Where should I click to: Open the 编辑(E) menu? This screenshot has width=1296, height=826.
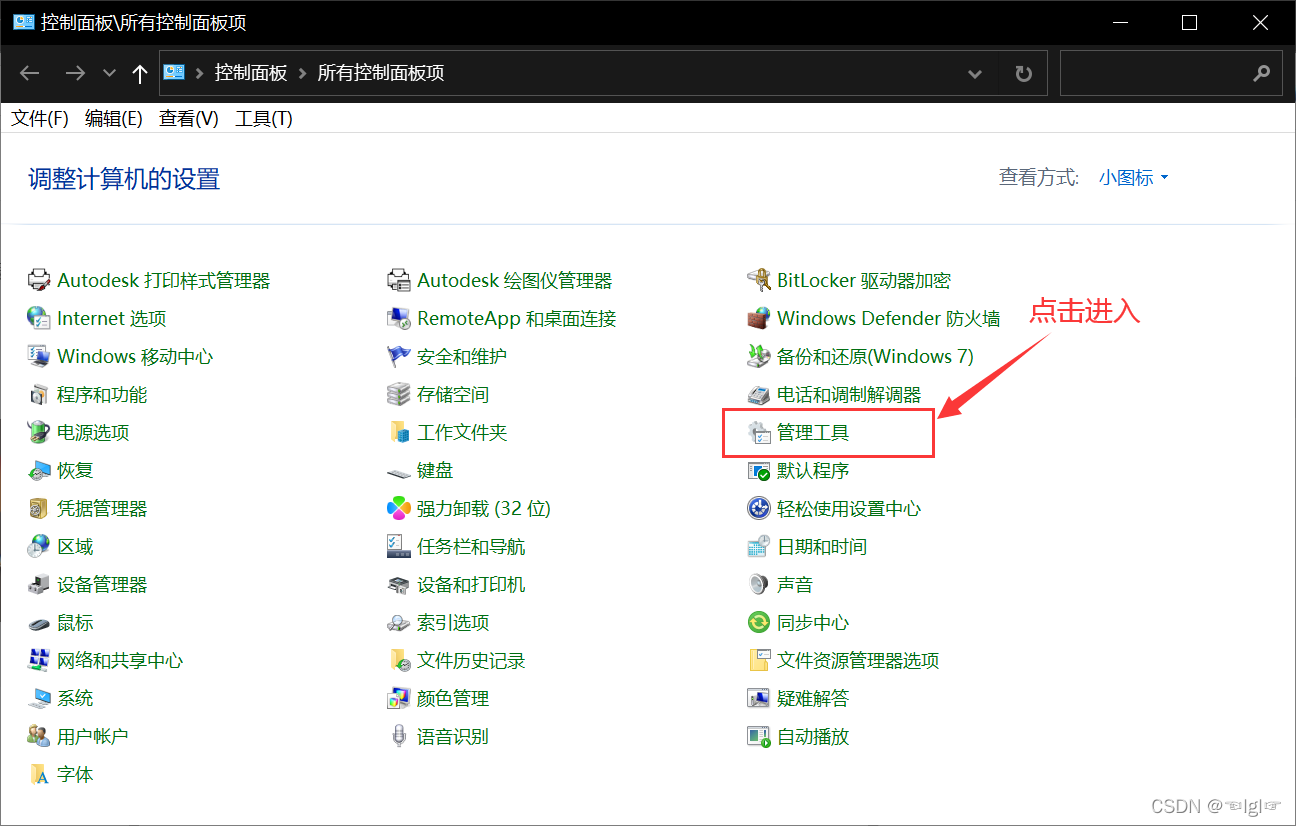(114, 119)
